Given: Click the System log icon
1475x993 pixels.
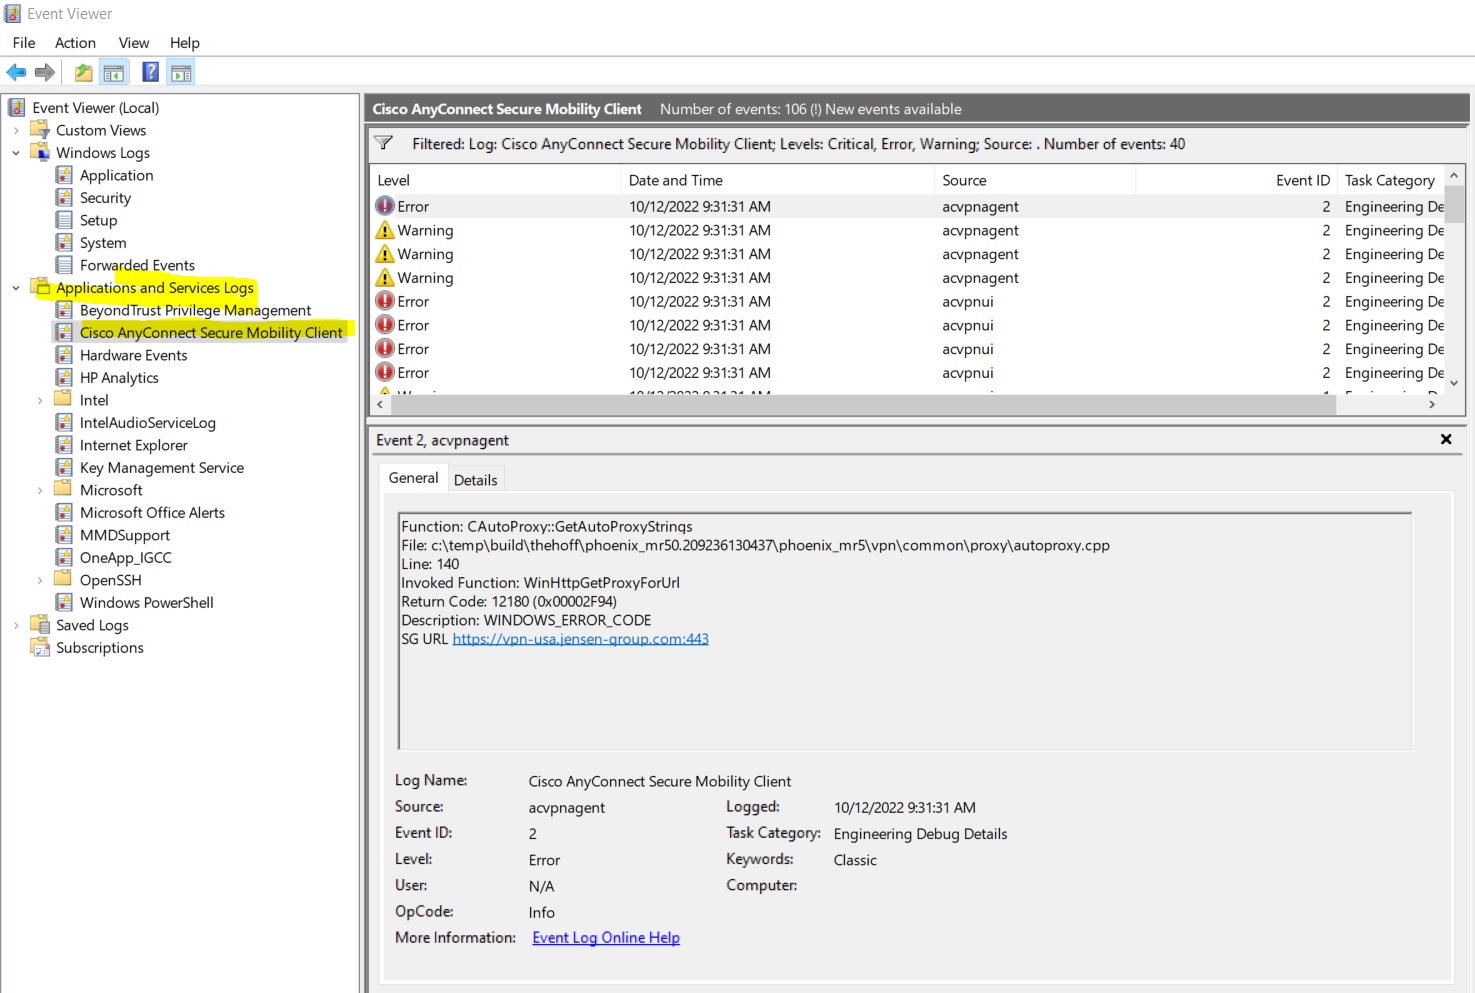Looking at the screenshot, I should [x=64, y=243].
